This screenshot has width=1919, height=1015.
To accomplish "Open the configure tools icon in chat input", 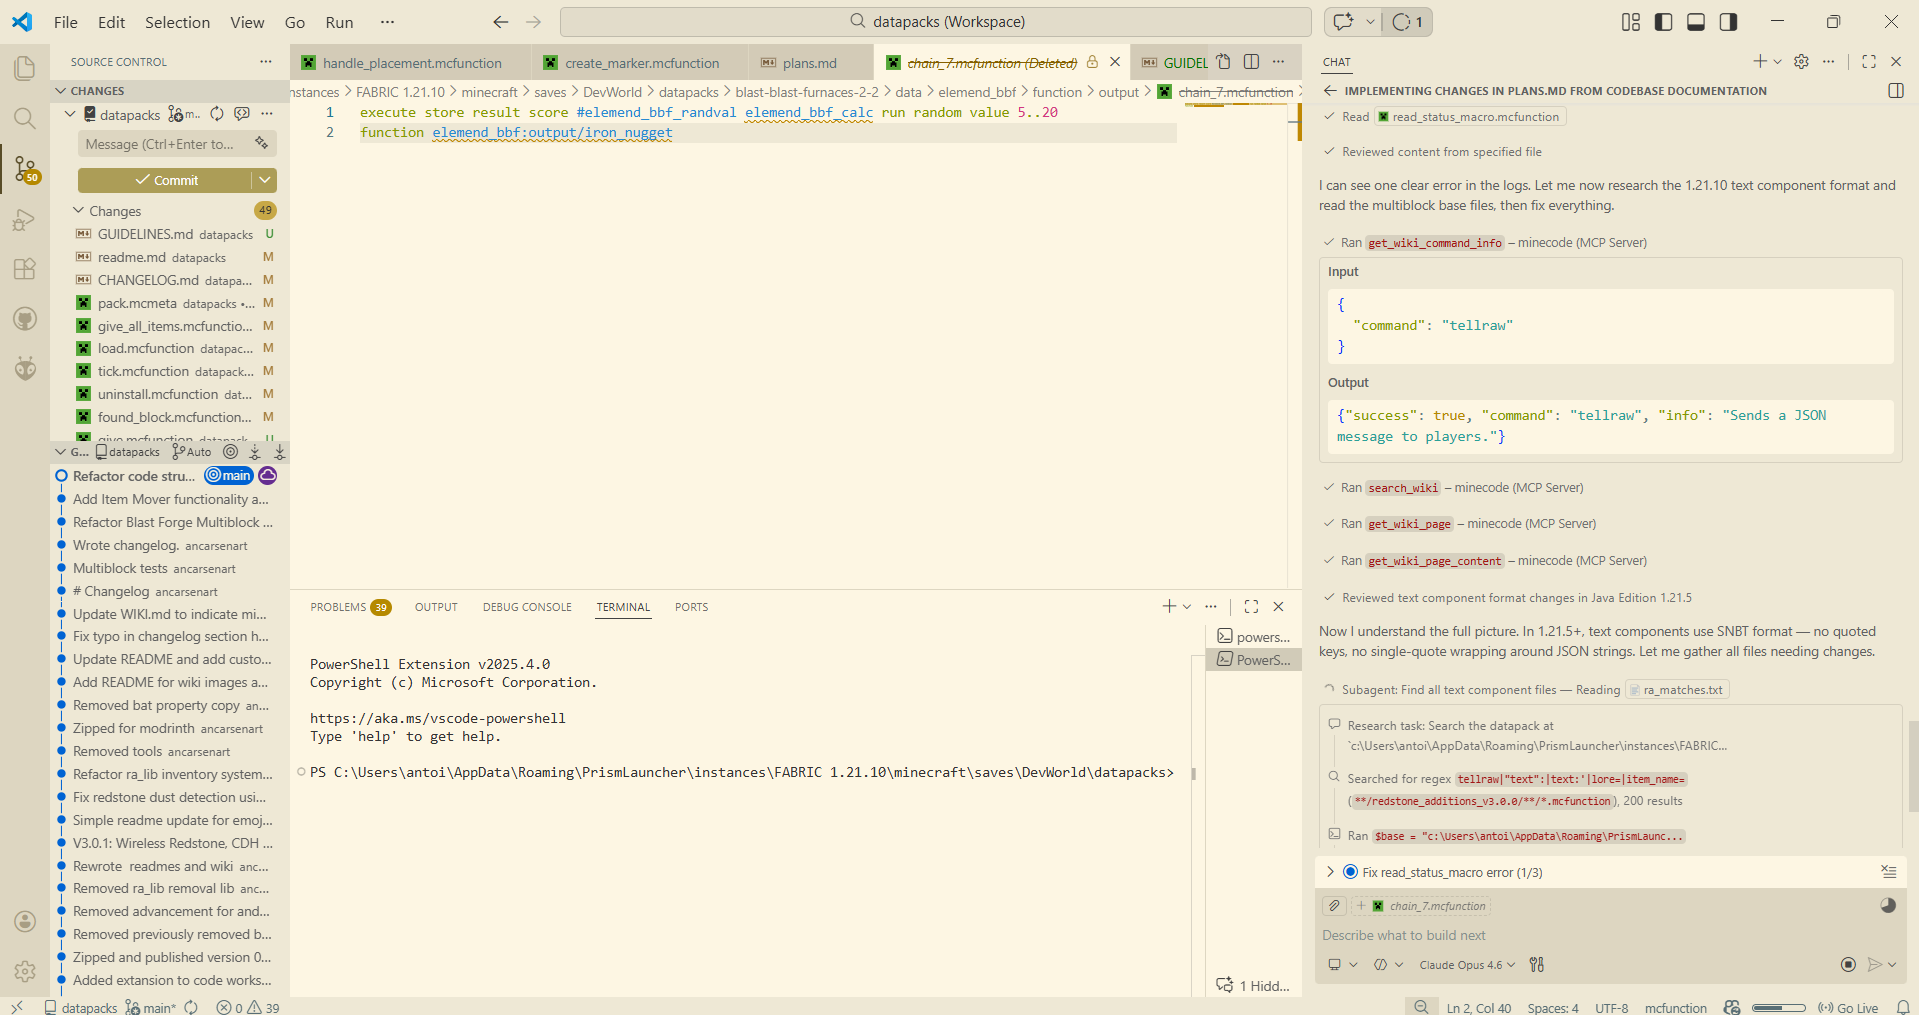I will tap(1537, 965).
